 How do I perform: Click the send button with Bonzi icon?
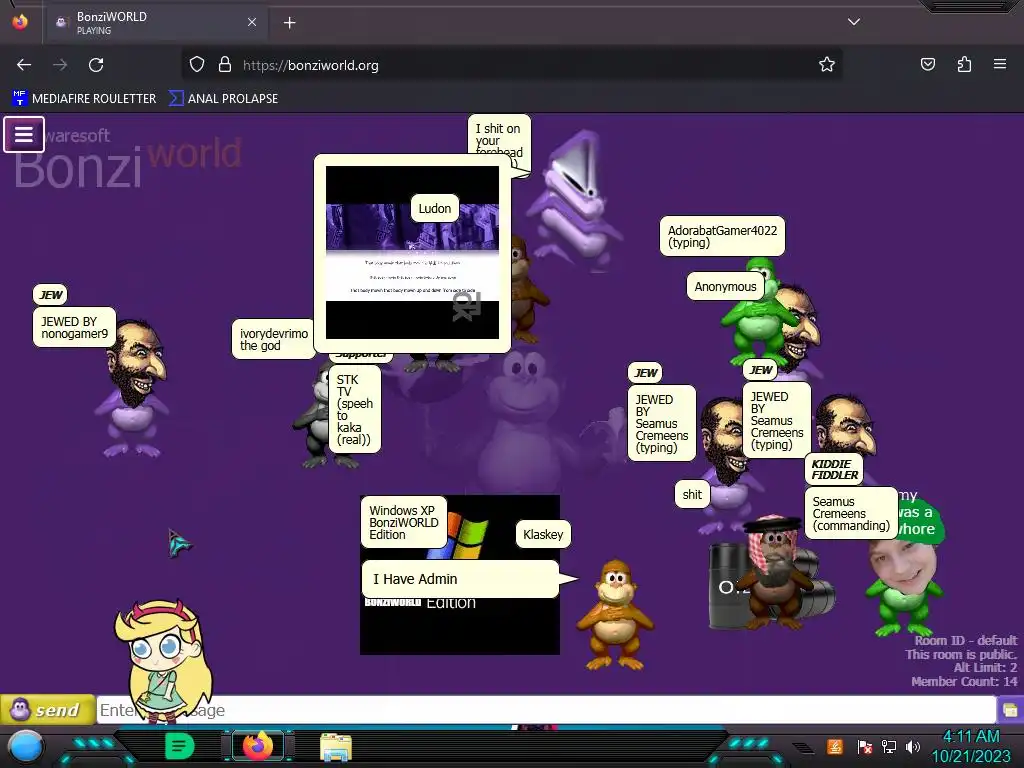(x=47, y=710)
